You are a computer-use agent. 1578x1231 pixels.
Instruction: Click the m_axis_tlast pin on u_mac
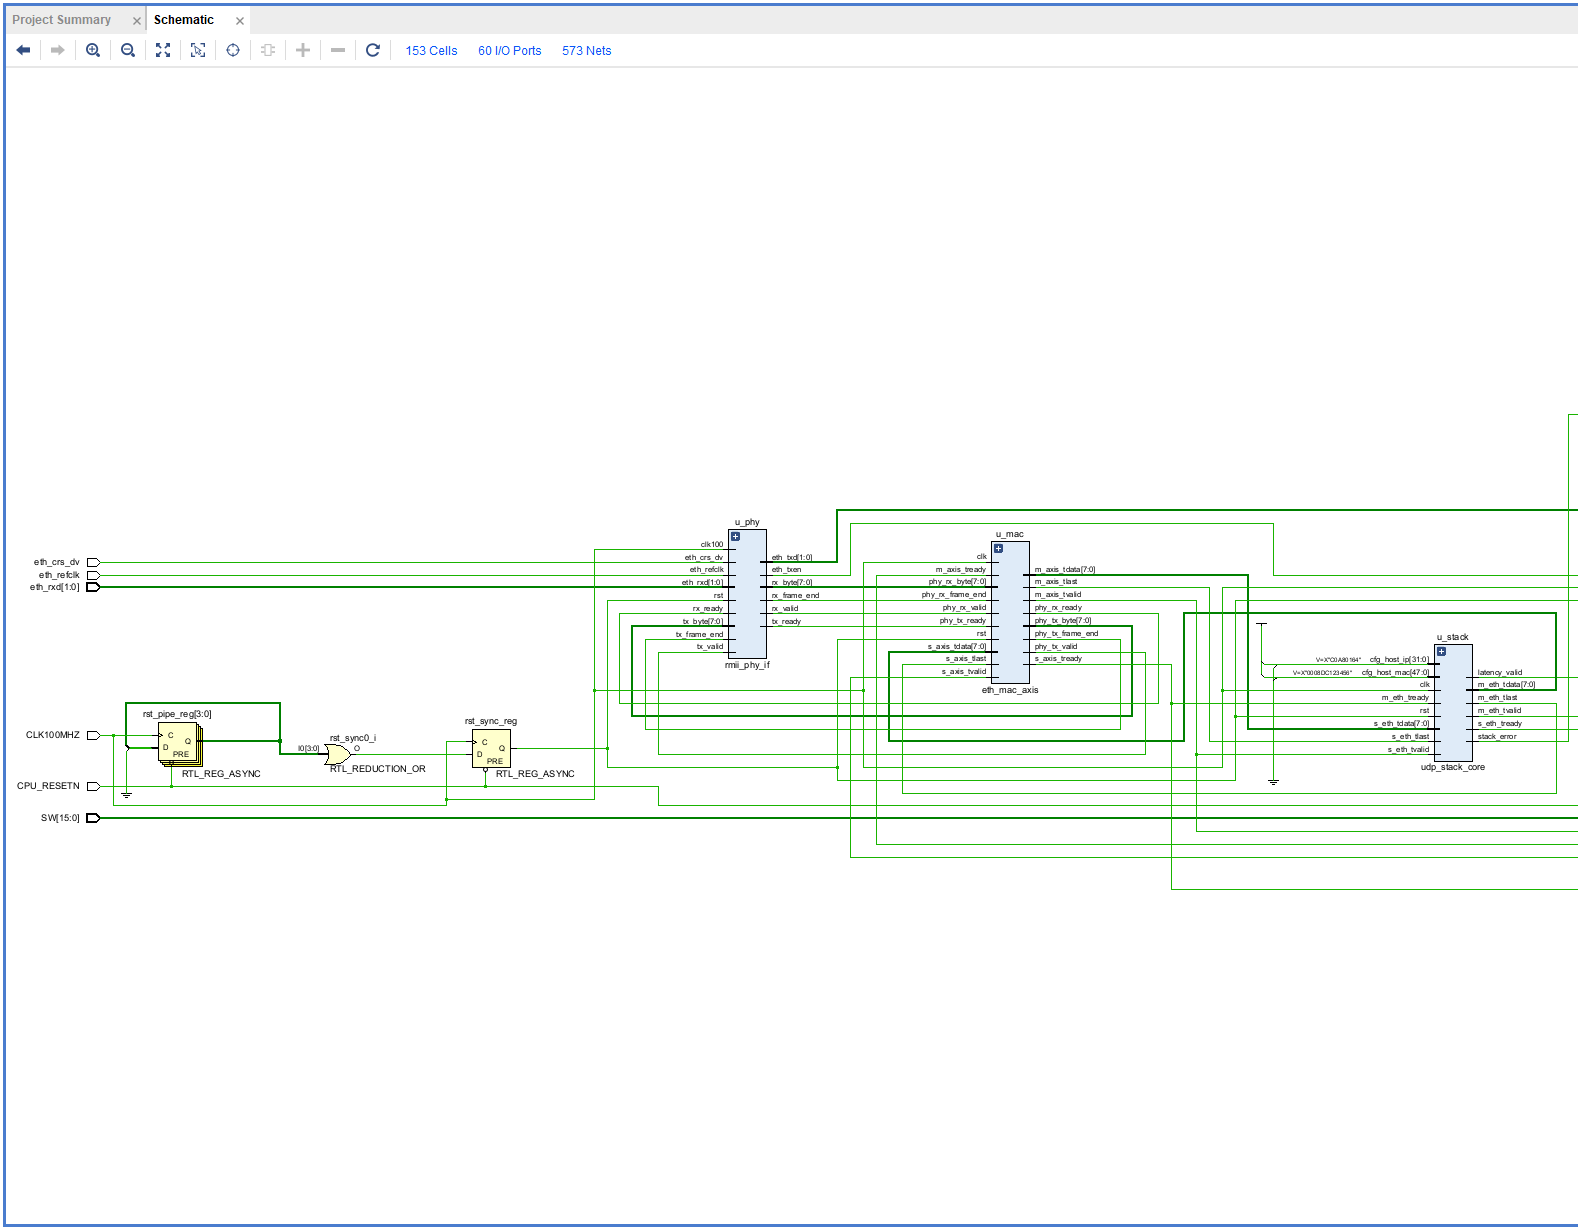click(1056, 582)
